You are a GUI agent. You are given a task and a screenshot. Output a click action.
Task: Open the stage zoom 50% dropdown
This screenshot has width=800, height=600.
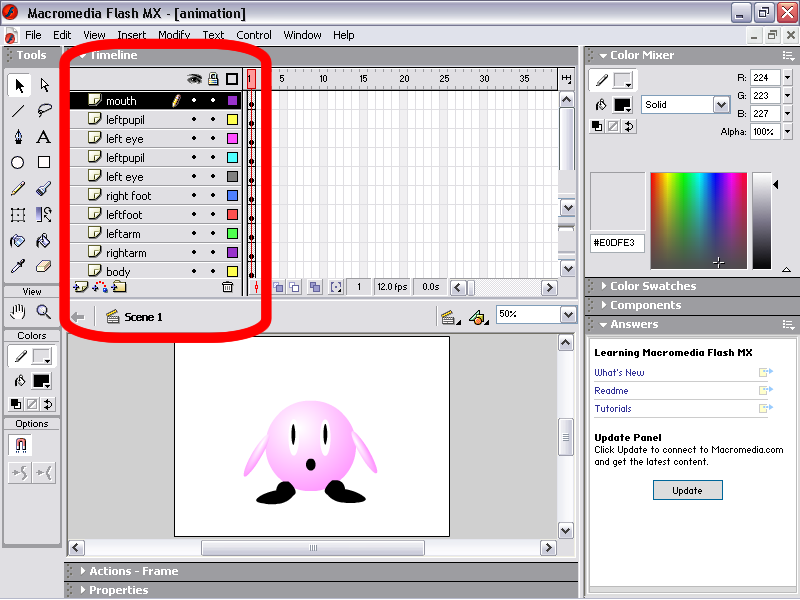click(568, 315)
